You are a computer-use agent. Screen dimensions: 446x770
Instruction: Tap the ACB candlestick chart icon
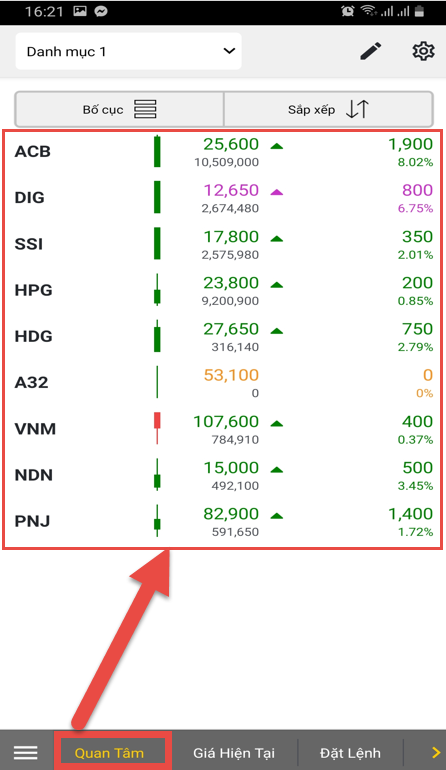click(157, 151)
